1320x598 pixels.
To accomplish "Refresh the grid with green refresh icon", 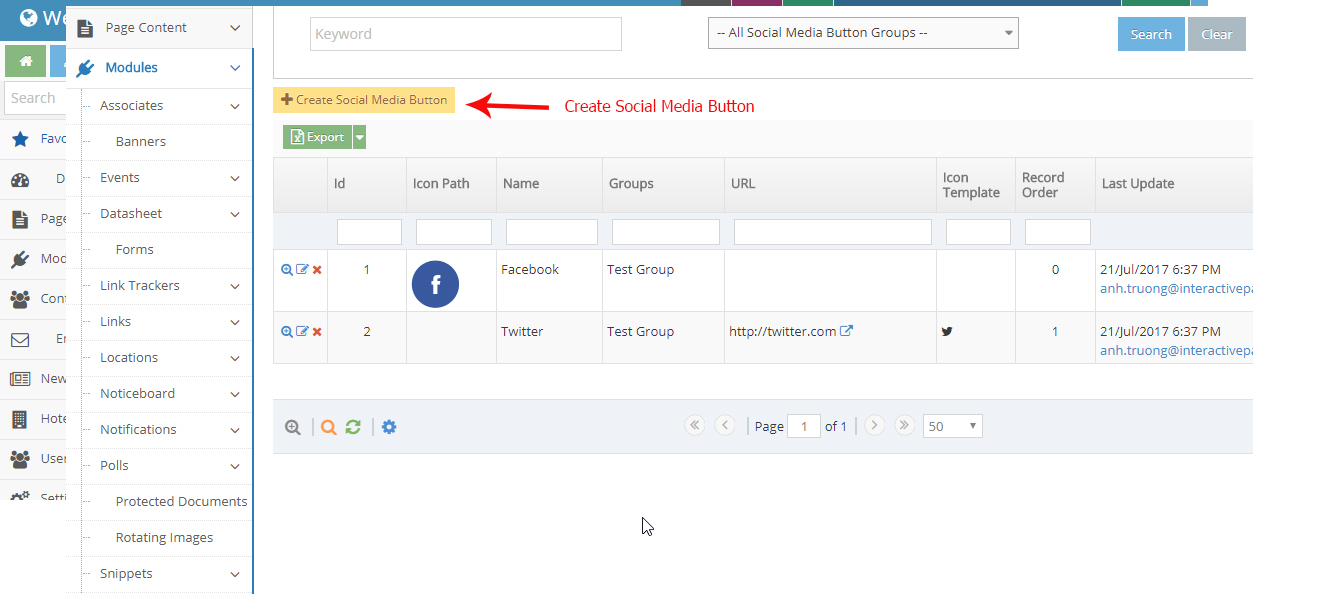I will pyautogui.click(x=353, y=426).
